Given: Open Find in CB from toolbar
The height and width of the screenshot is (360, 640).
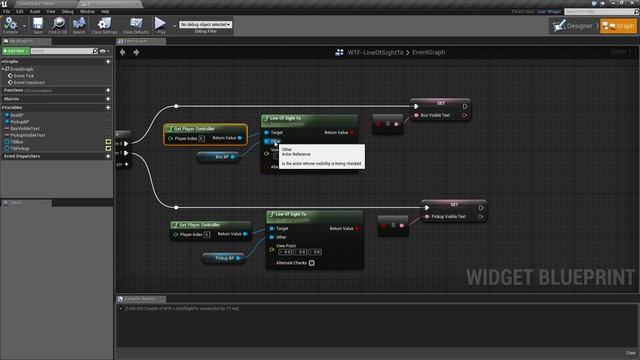Looking at the screenshot, I should pyautogui.click(x=58, y=25).
